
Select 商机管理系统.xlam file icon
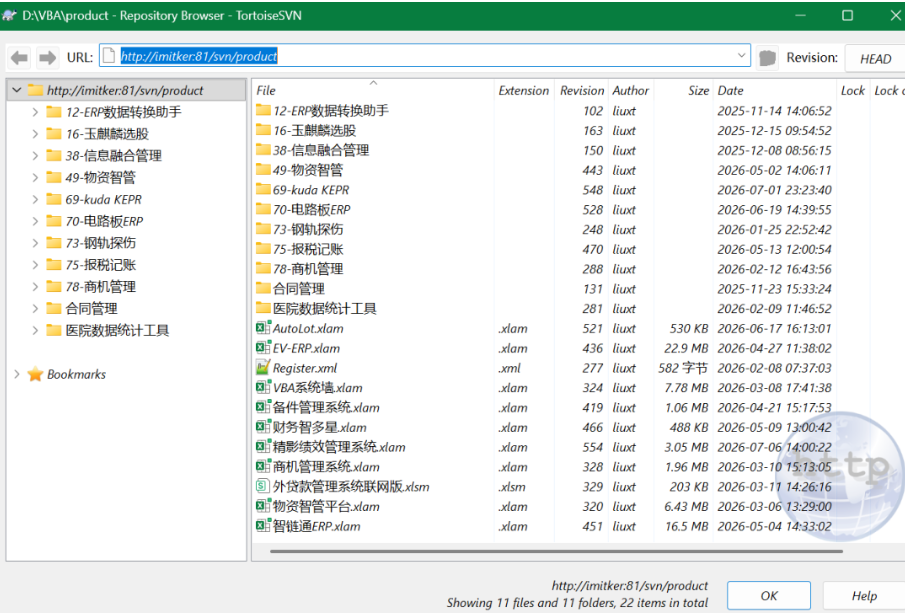pyautogui.click(x=263, y=466)
